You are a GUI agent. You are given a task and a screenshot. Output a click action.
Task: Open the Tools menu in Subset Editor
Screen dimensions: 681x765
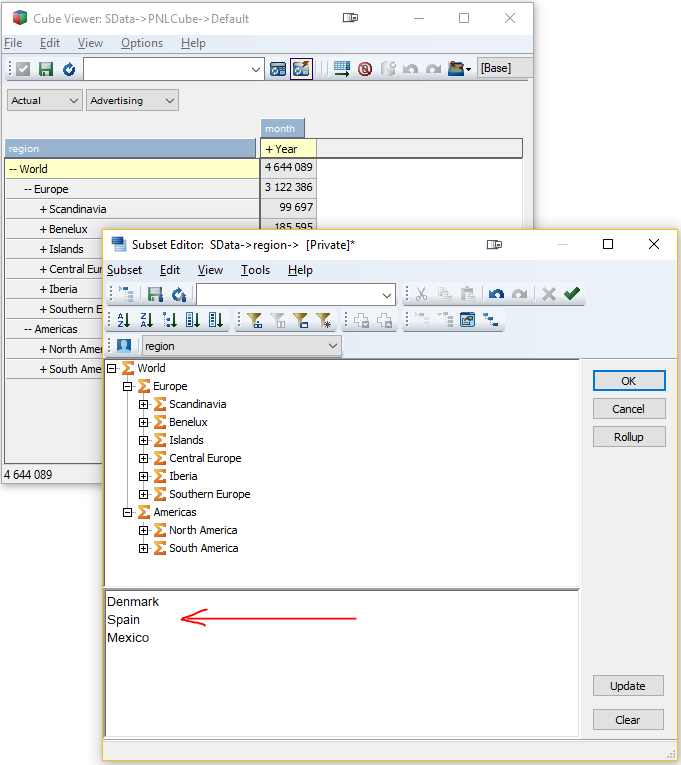coord(255,270)
